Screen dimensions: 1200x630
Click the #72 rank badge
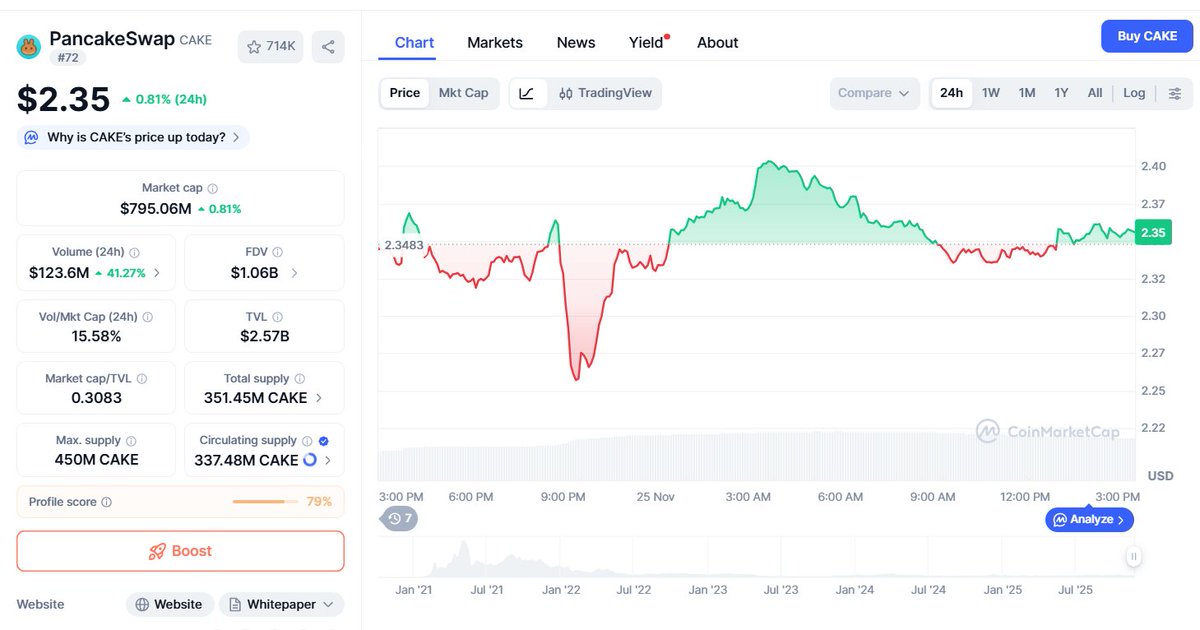[68, 58]
